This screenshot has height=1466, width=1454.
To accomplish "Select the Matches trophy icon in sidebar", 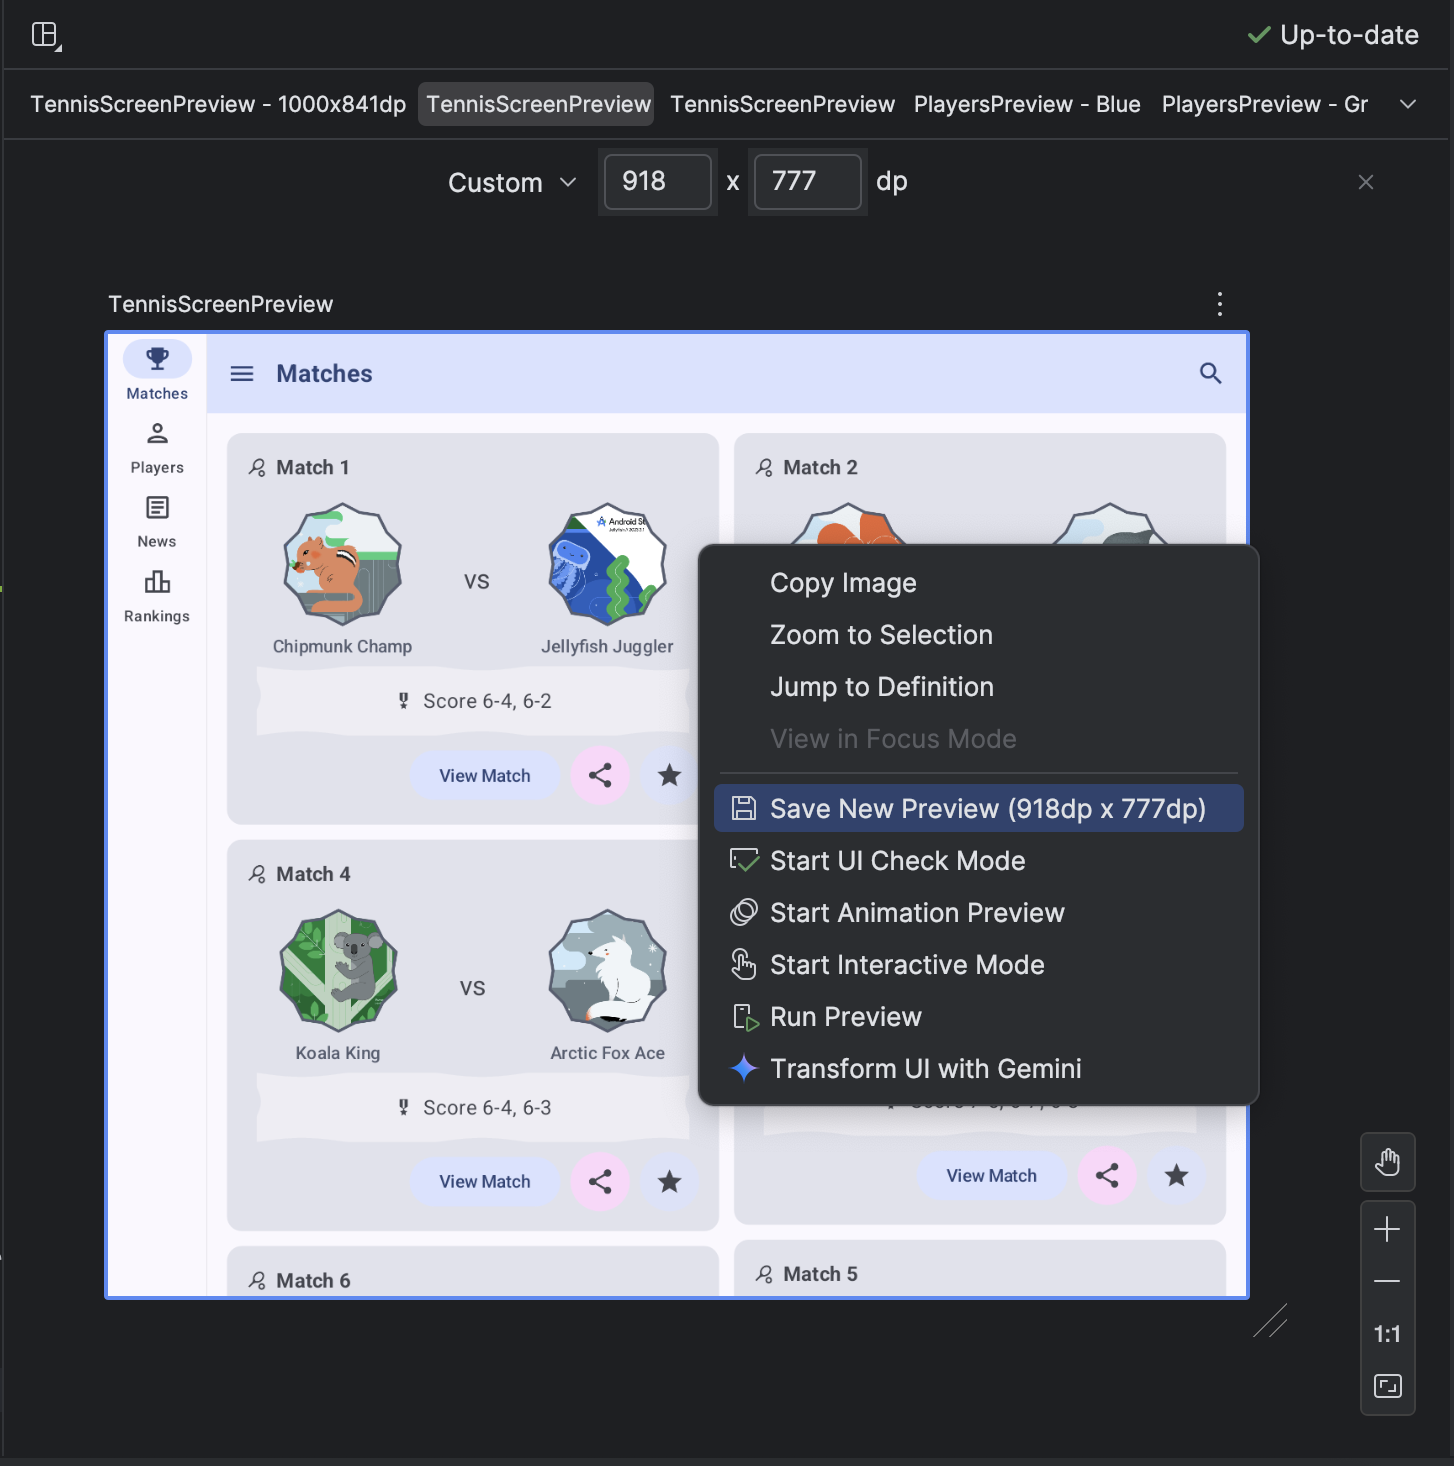I will point(156,357).
